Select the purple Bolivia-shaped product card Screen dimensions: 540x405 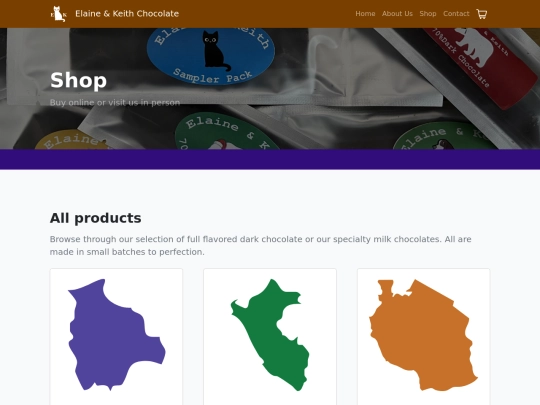[x=116, y=337]
